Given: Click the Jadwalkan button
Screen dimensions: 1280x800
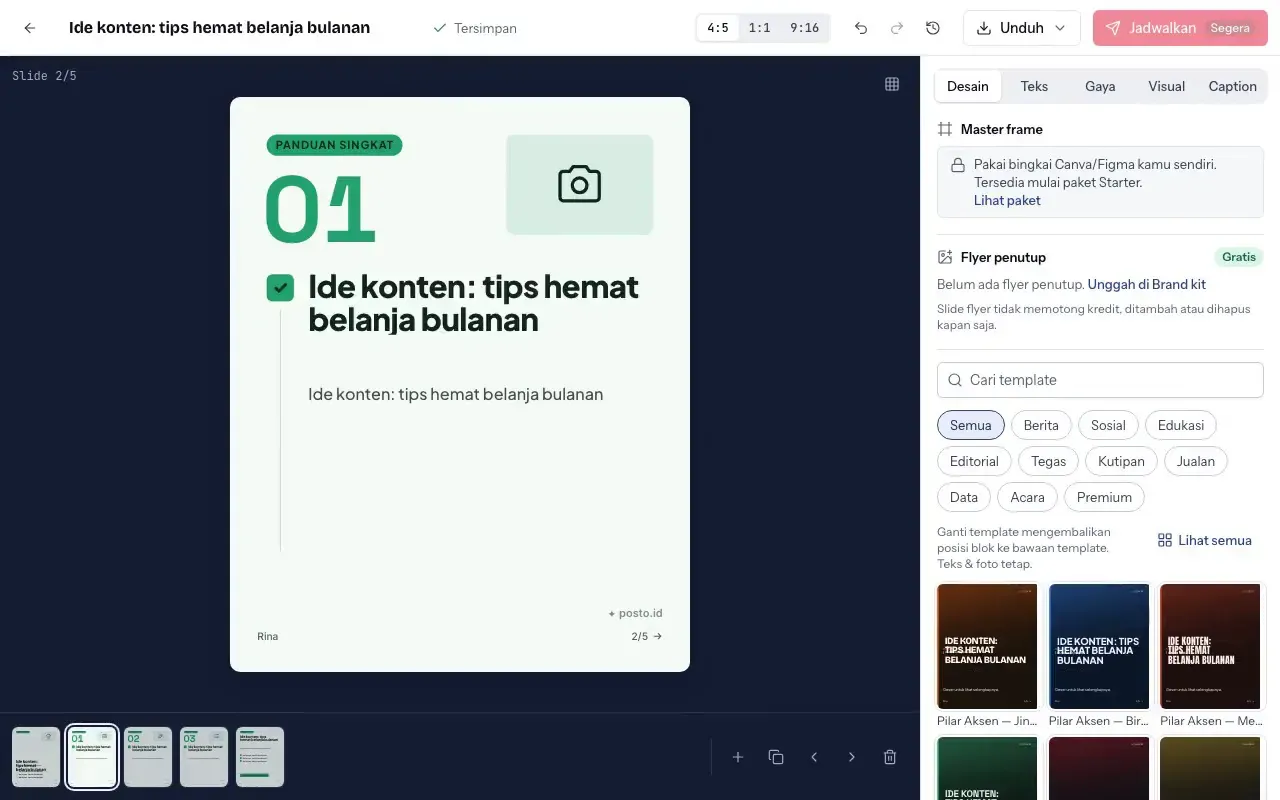Looking at the screenshot, I should [x=1180, y=28].
